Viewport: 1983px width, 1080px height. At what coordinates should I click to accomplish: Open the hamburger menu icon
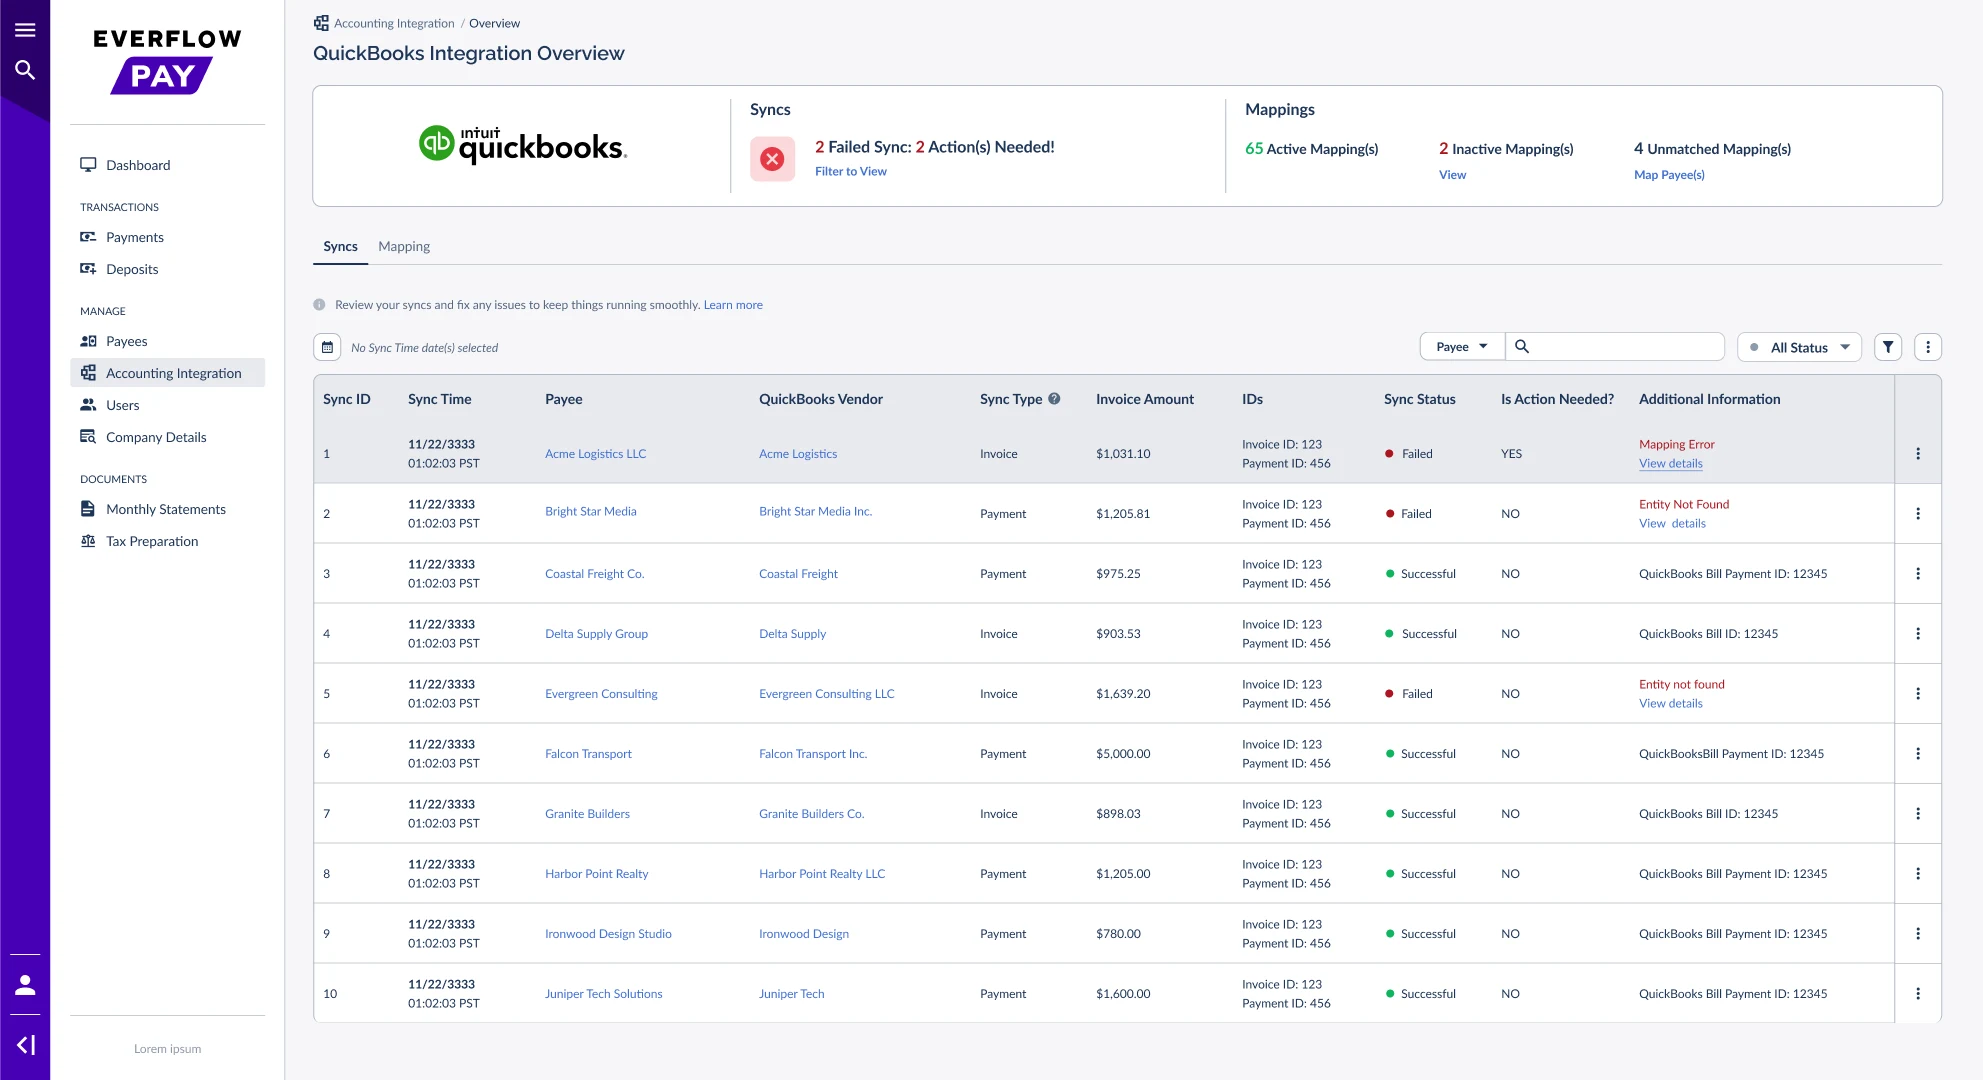[x=25, y=30]
